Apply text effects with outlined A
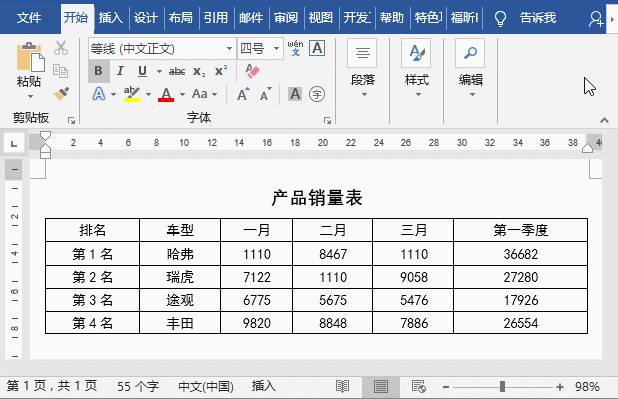The width and height of the screenshot is (618, 399). [x=99, y=94]
